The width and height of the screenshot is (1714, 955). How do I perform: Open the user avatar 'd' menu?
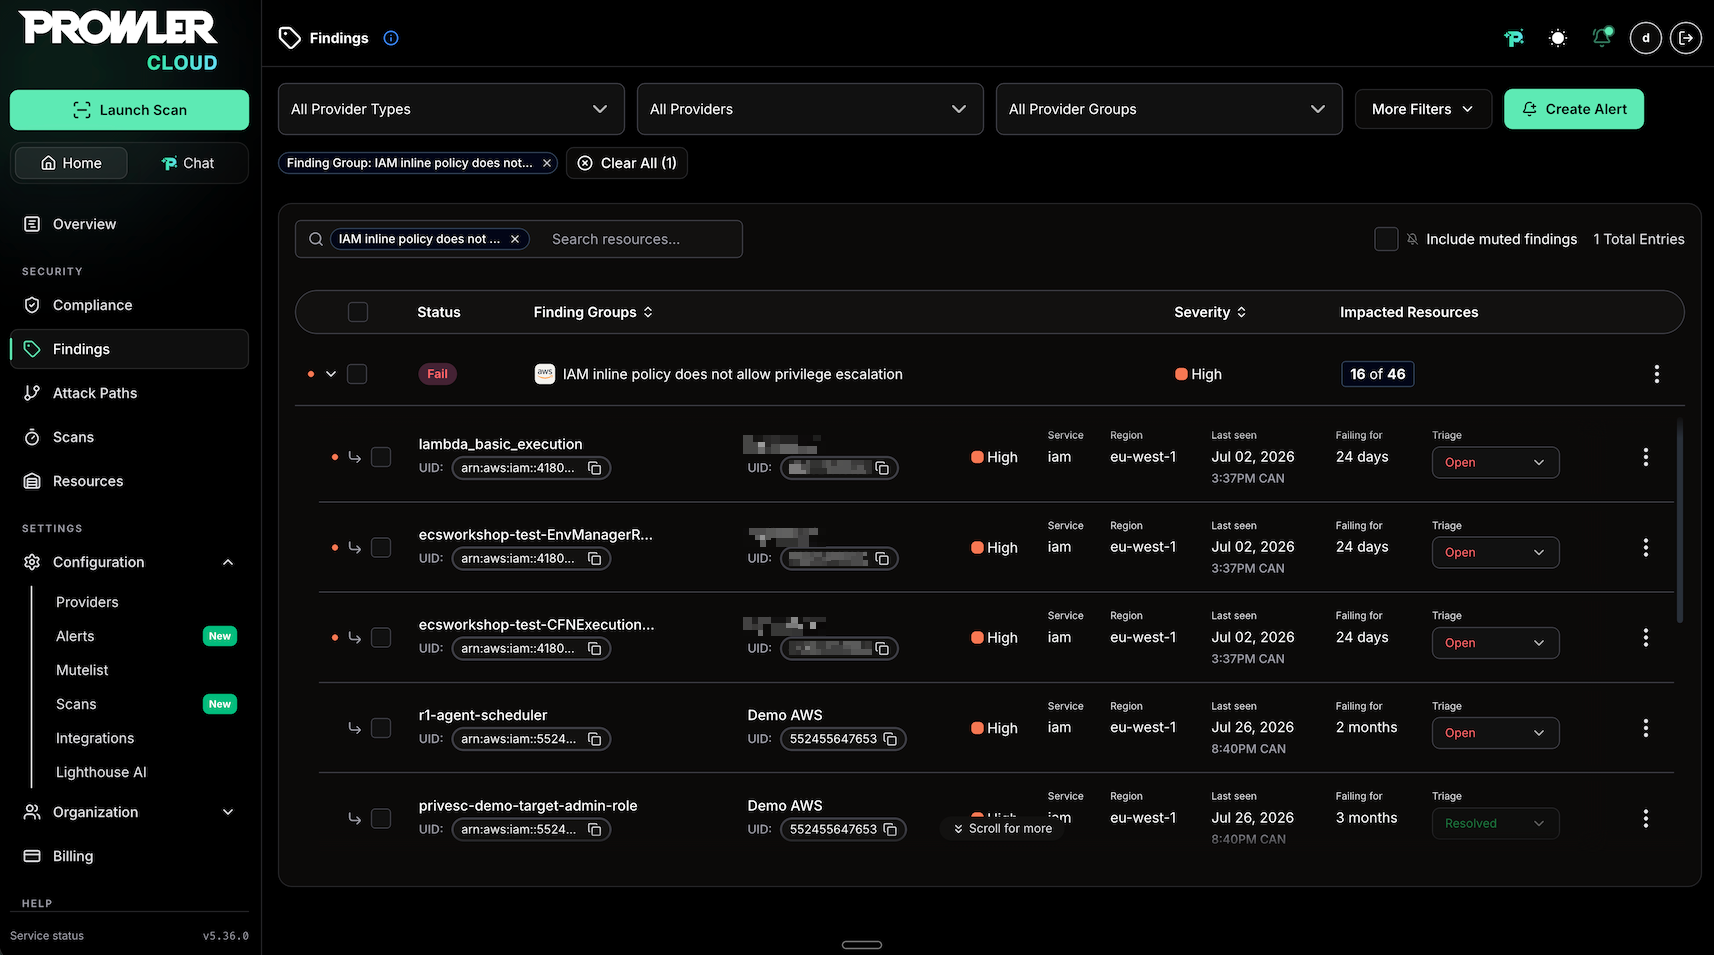pos(1646,38)
